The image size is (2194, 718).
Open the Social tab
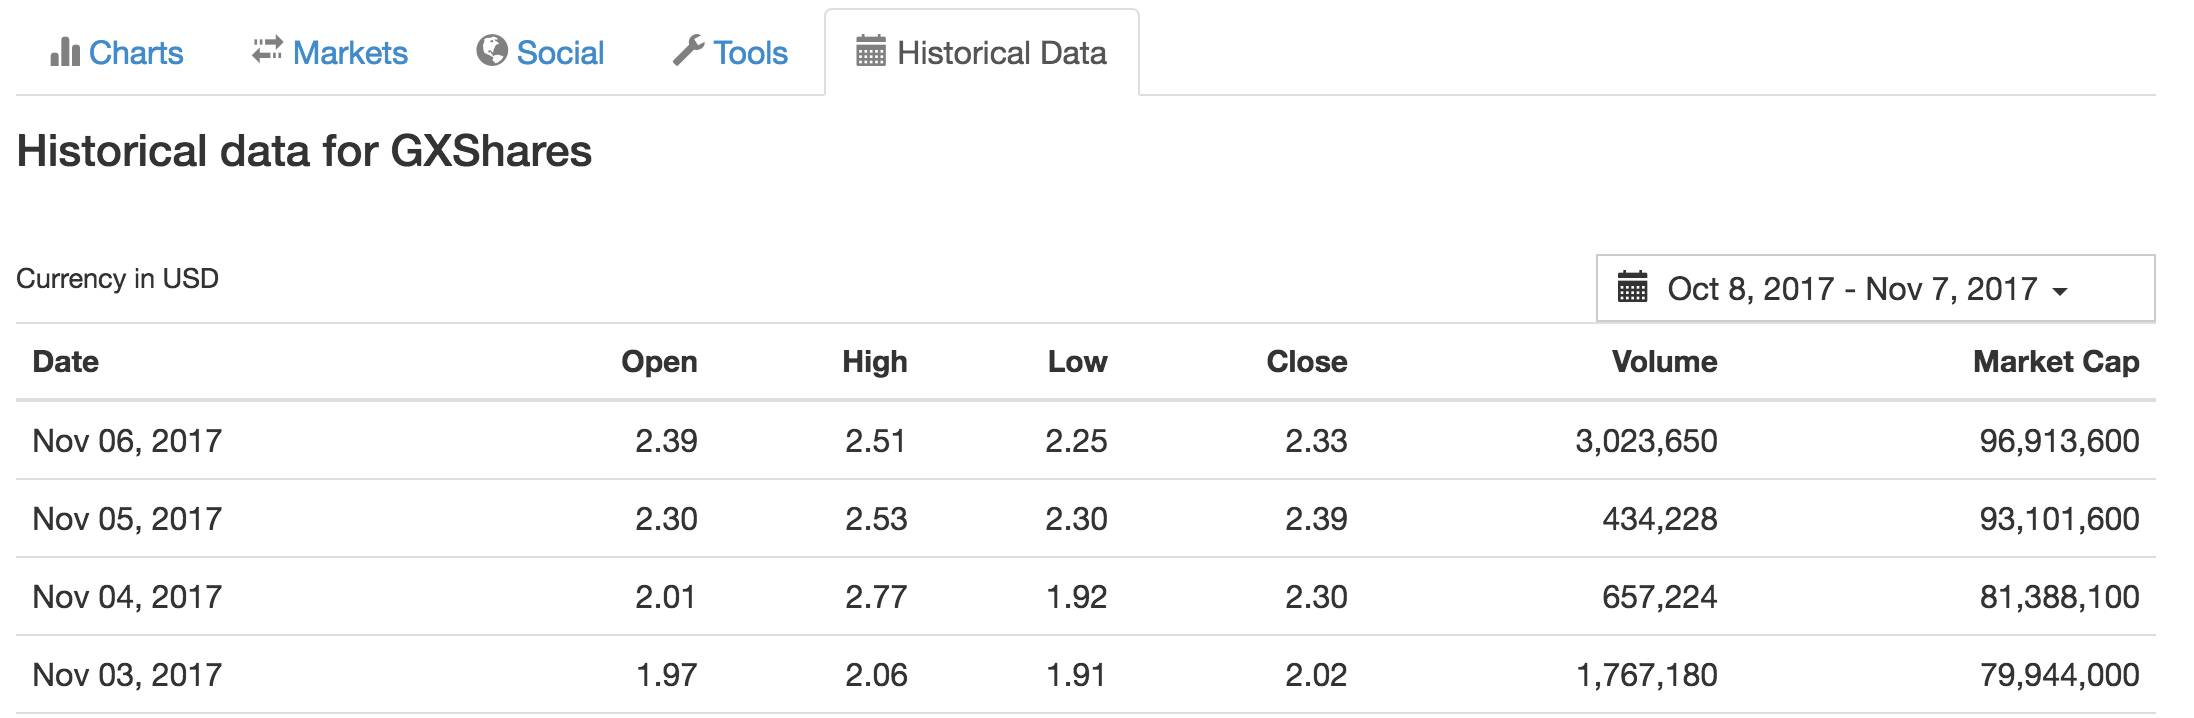click(560, 52)
